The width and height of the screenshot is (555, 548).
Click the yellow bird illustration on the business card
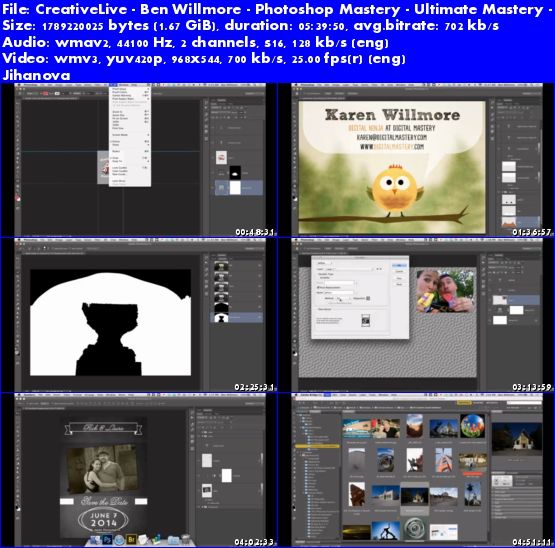(395, 191)
